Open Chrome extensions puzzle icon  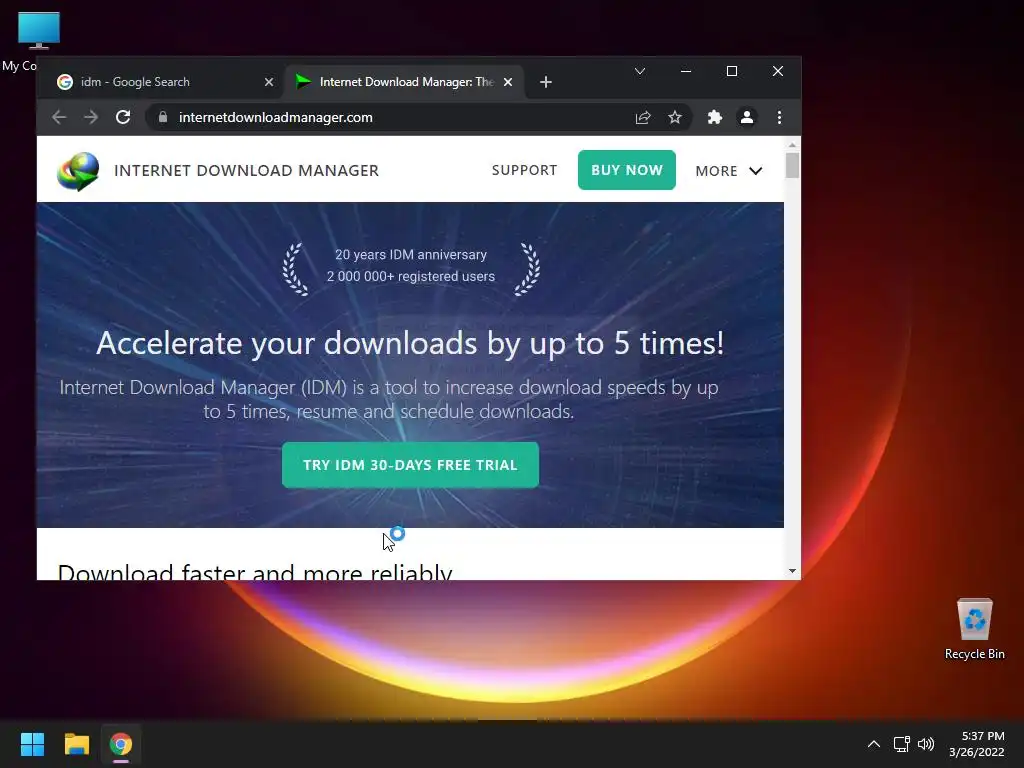tap(715, 118)
